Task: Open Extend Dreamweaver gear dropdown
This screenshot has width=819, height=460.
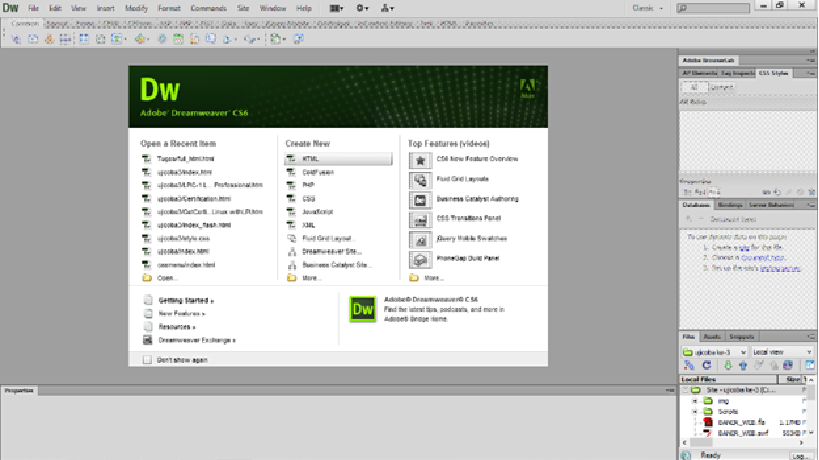Action: tap(362, 8)
